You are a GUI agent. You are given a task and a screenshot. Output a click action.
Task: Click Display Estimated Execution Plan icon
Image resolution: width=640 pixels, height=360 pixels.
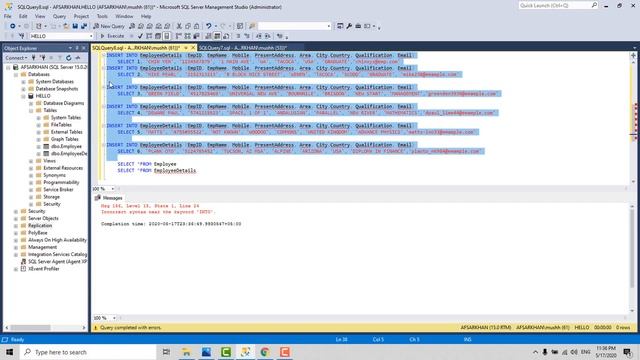(x=149, y=36)
